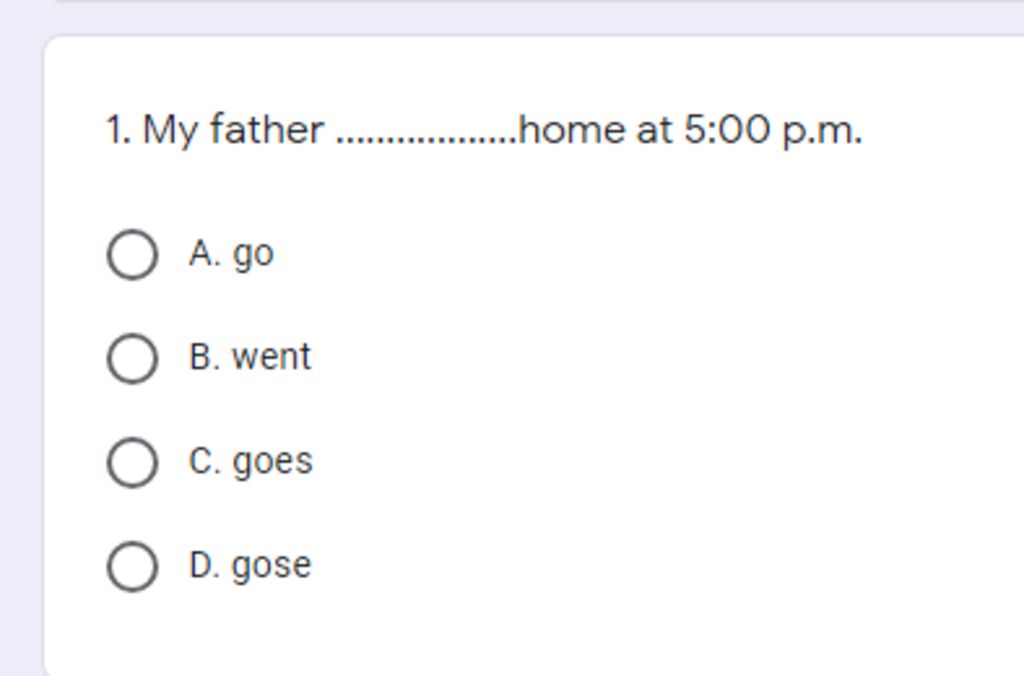This screenshot has height=676, width=1024.
Task: Click the "5:00" time in the question
Action: 727,129
